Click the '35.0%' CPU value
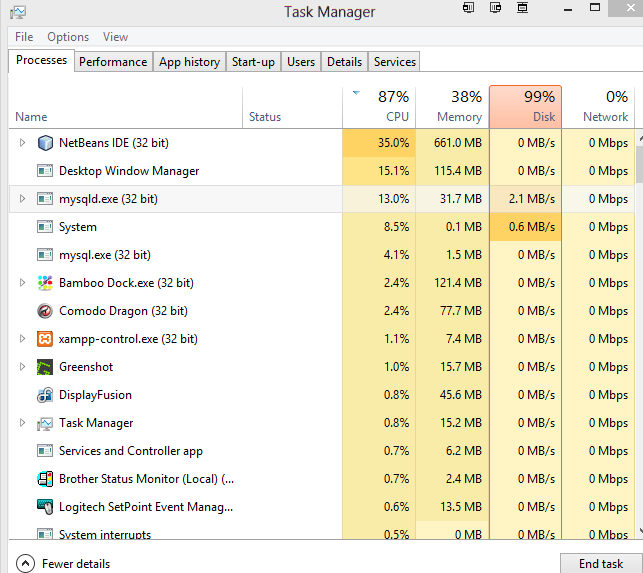 (x=393, y=143)
